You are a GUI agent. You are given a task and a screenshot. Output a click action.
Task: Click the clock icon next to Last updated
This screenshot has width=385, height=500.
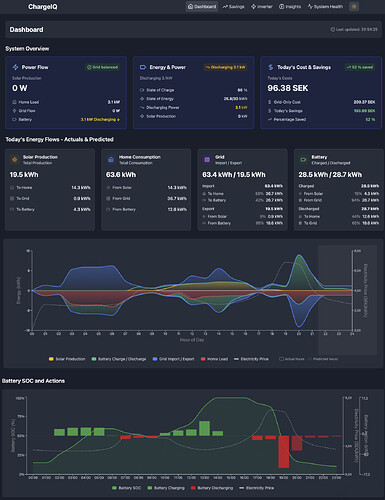pyautogui.click(x=332, y=30)
